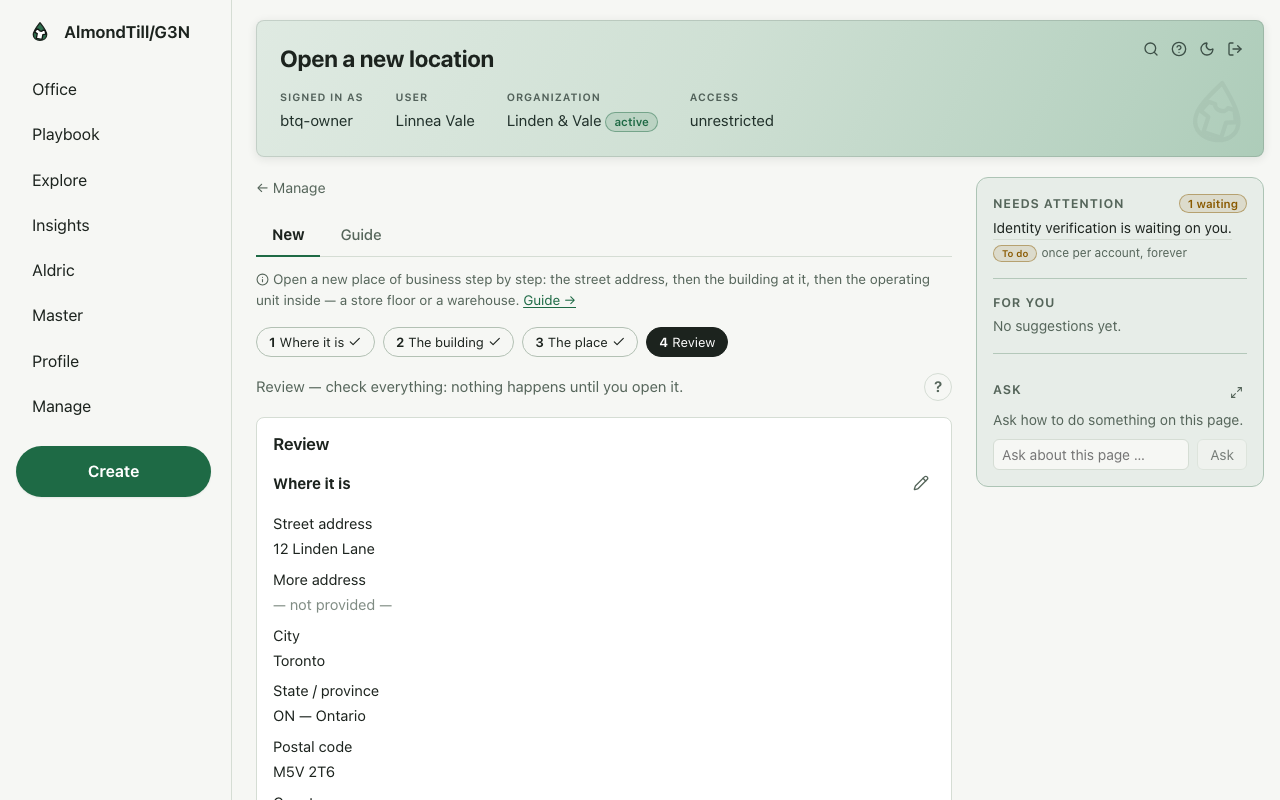1280x800 pixels.
Task: Click the 'Toronto' city value
Action: [x=299, y=661]
